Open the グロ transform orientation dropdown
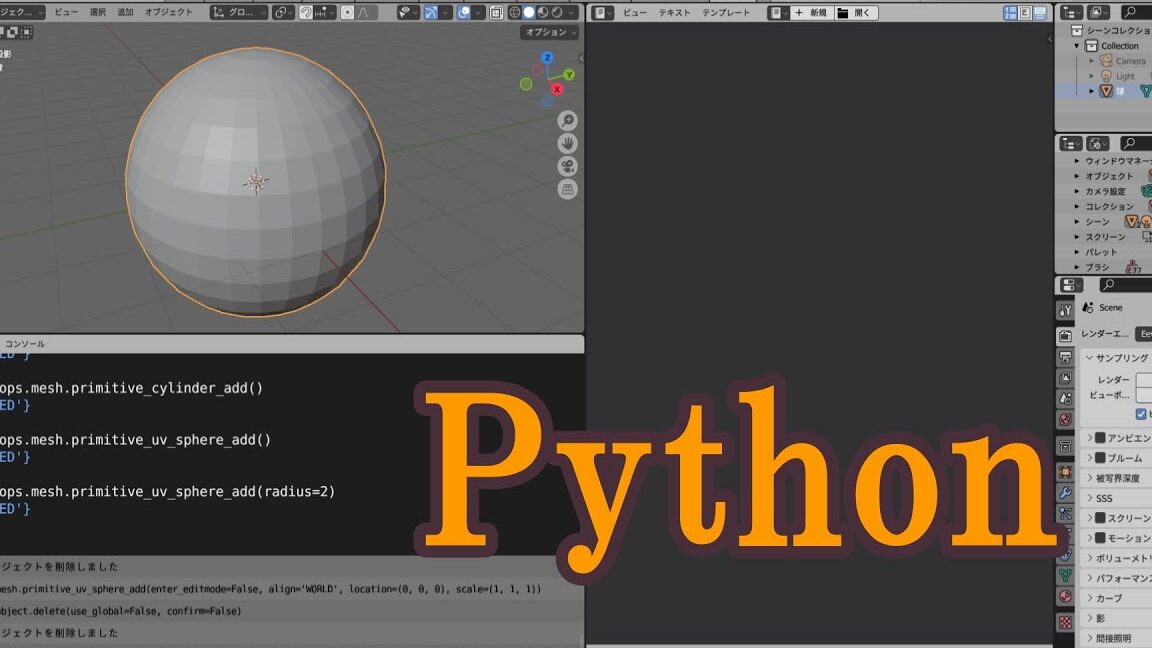 pos(237,13)
